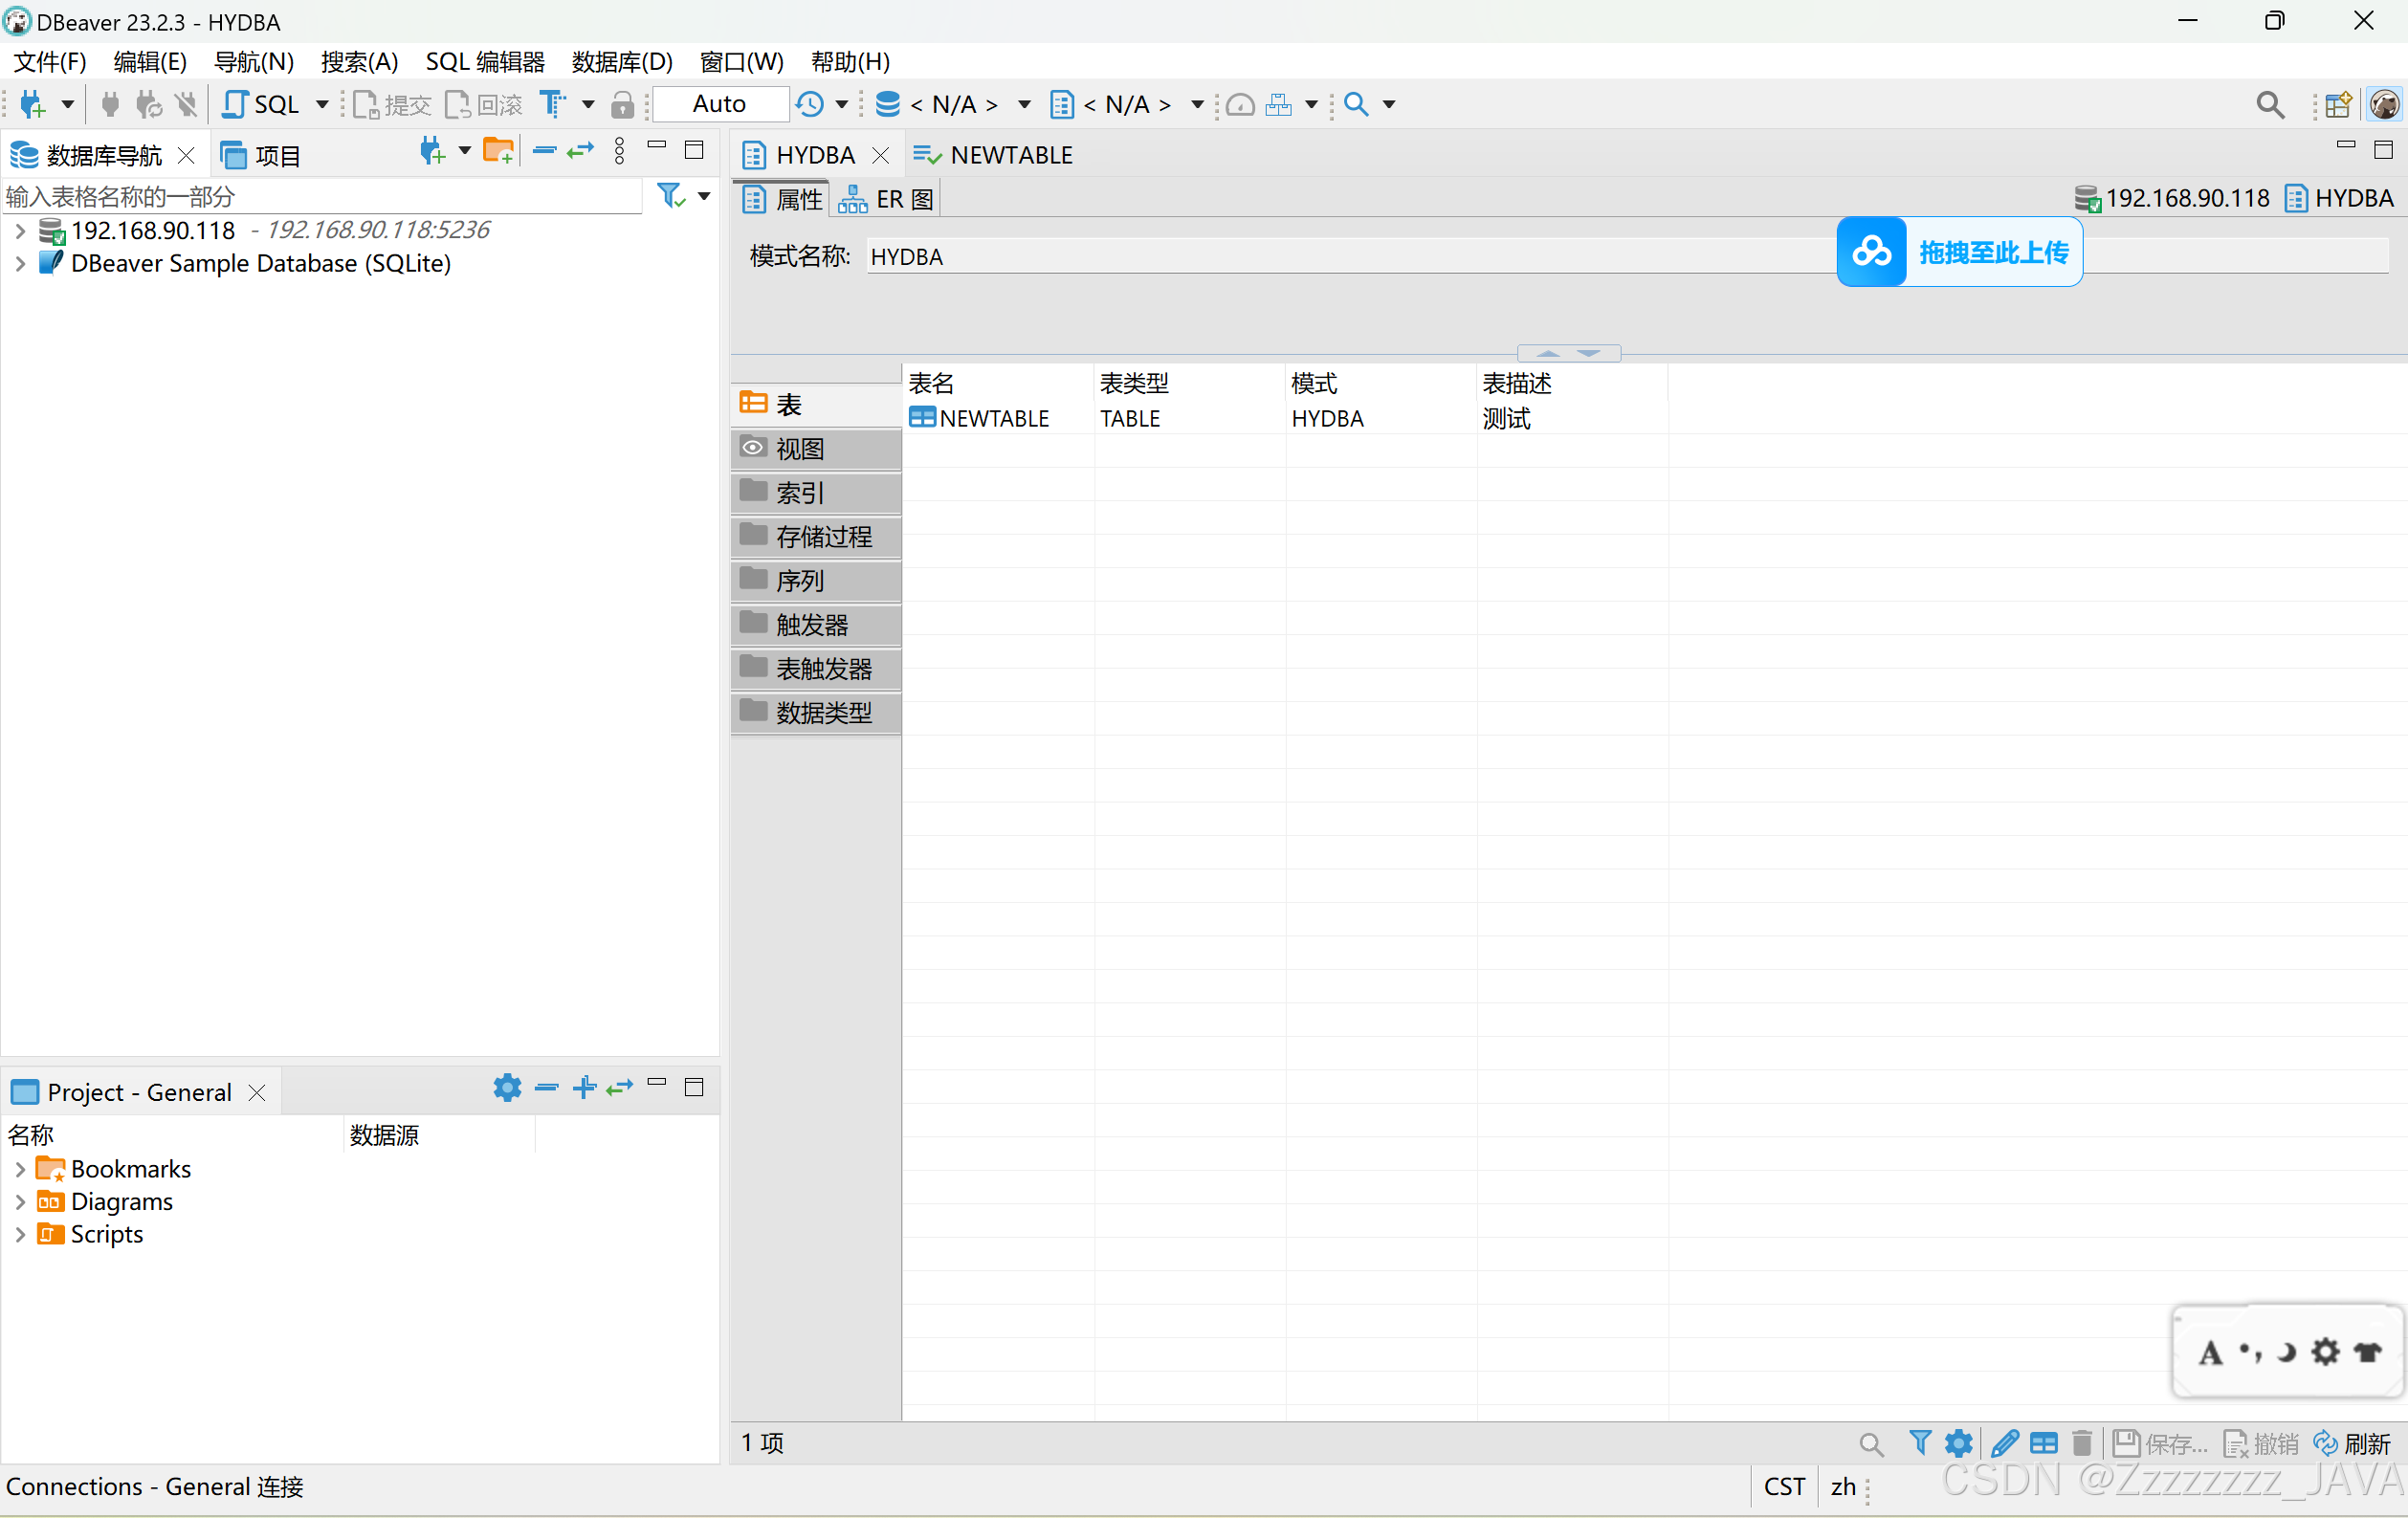Open the 数据库(D) menu
This screenshot has width=2408, height=1518.
[x=622, y=62]
